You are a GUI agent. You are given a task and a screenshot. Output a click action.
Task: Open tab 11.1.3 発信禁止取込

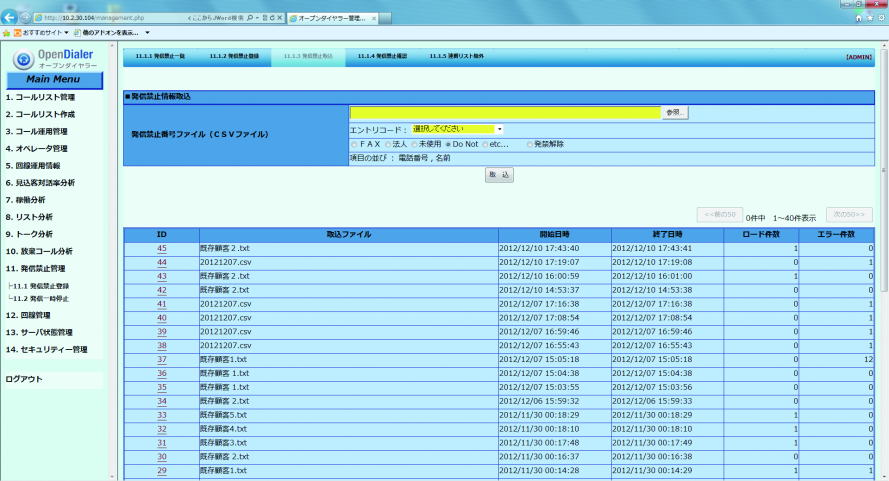pos(308,56)
